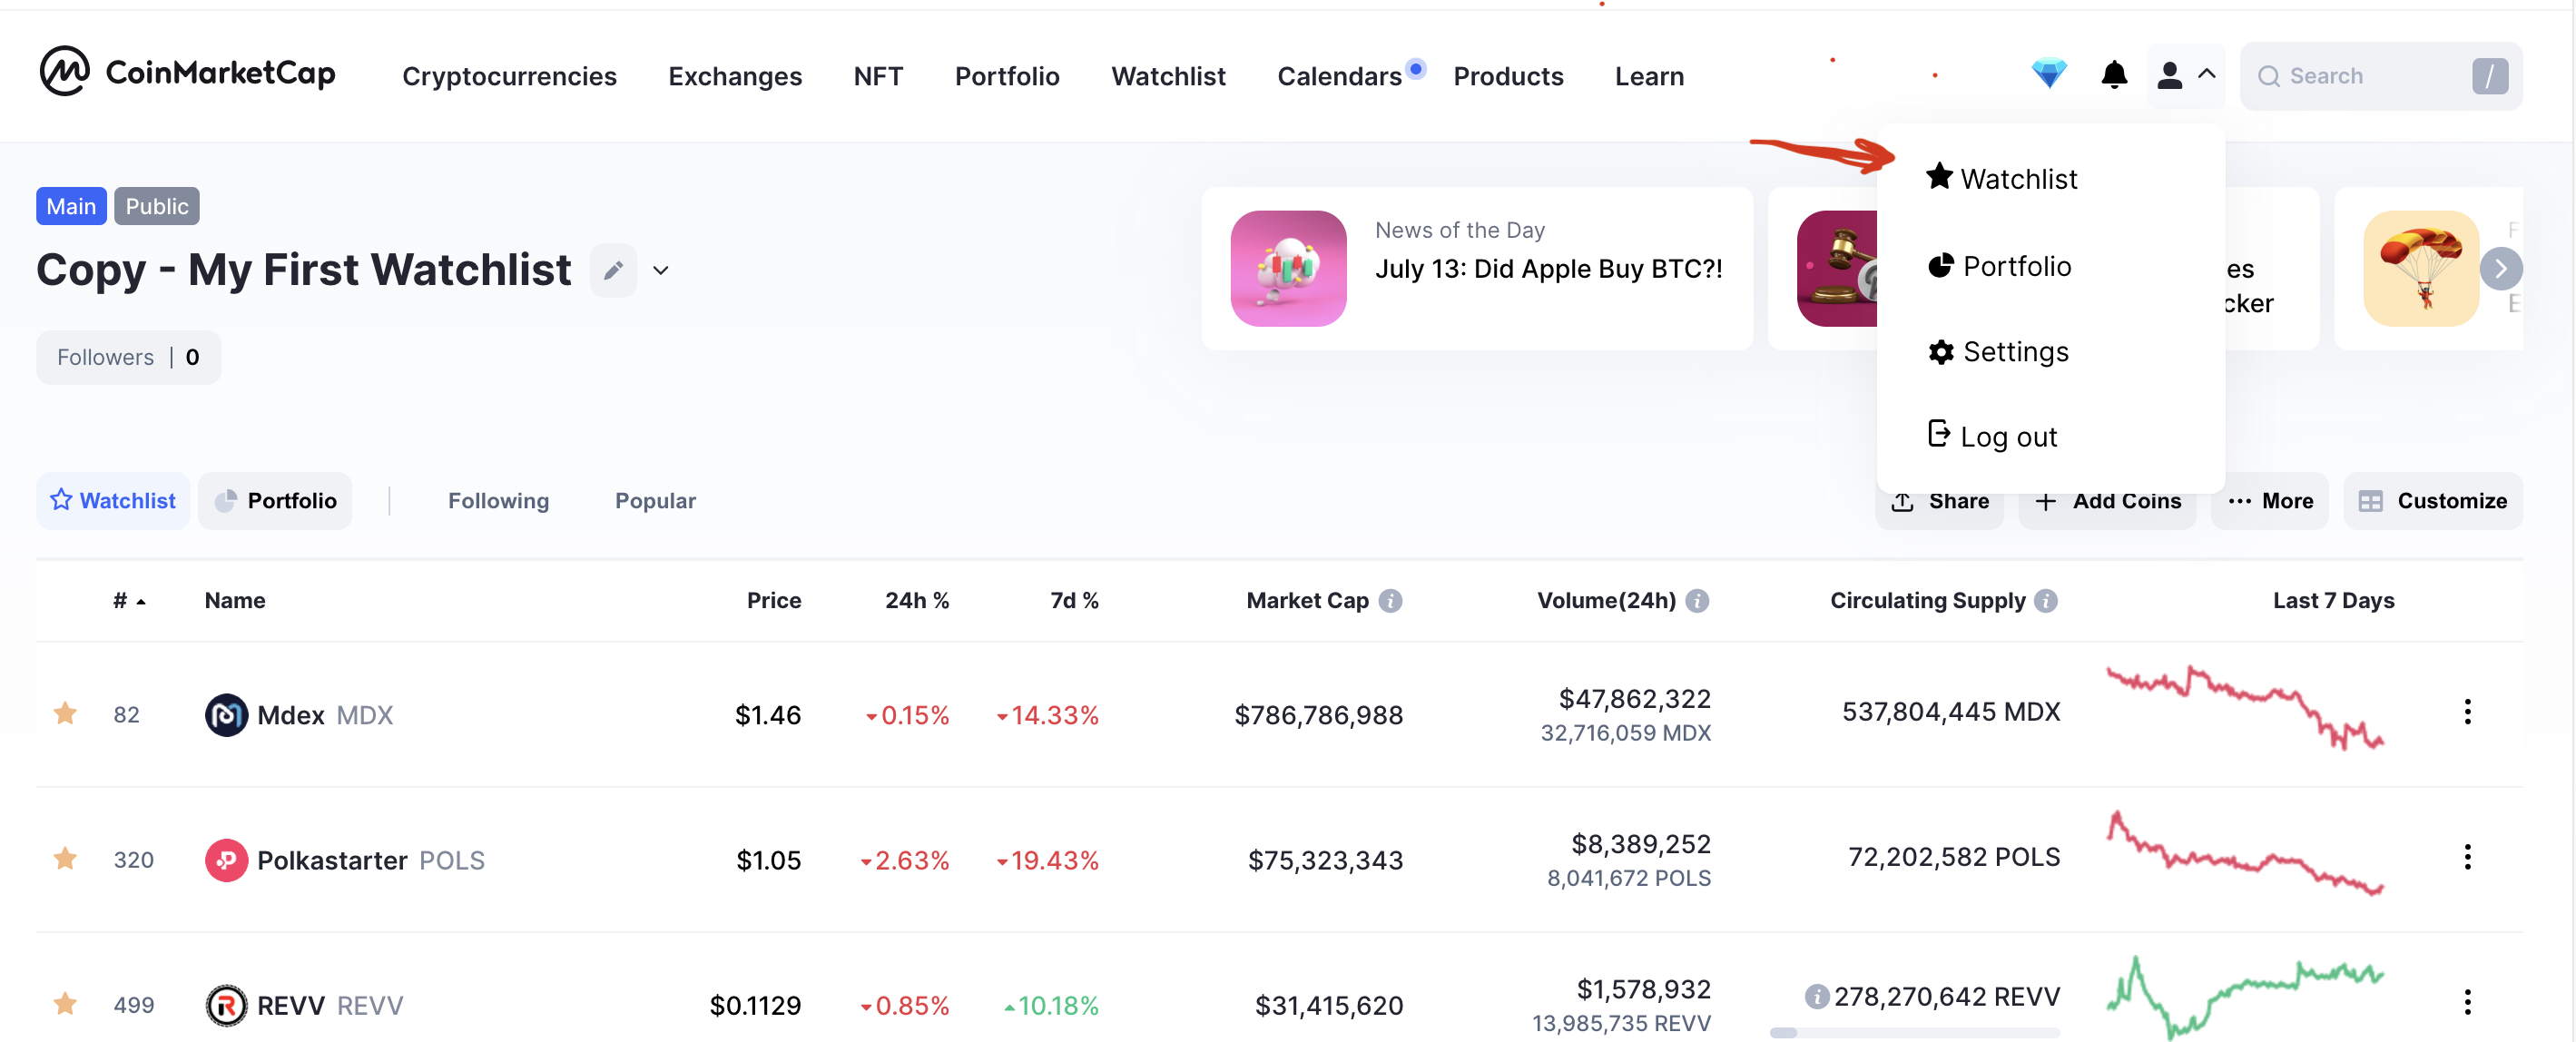Select Settings in the profile menu

(x=2014, y=352)
